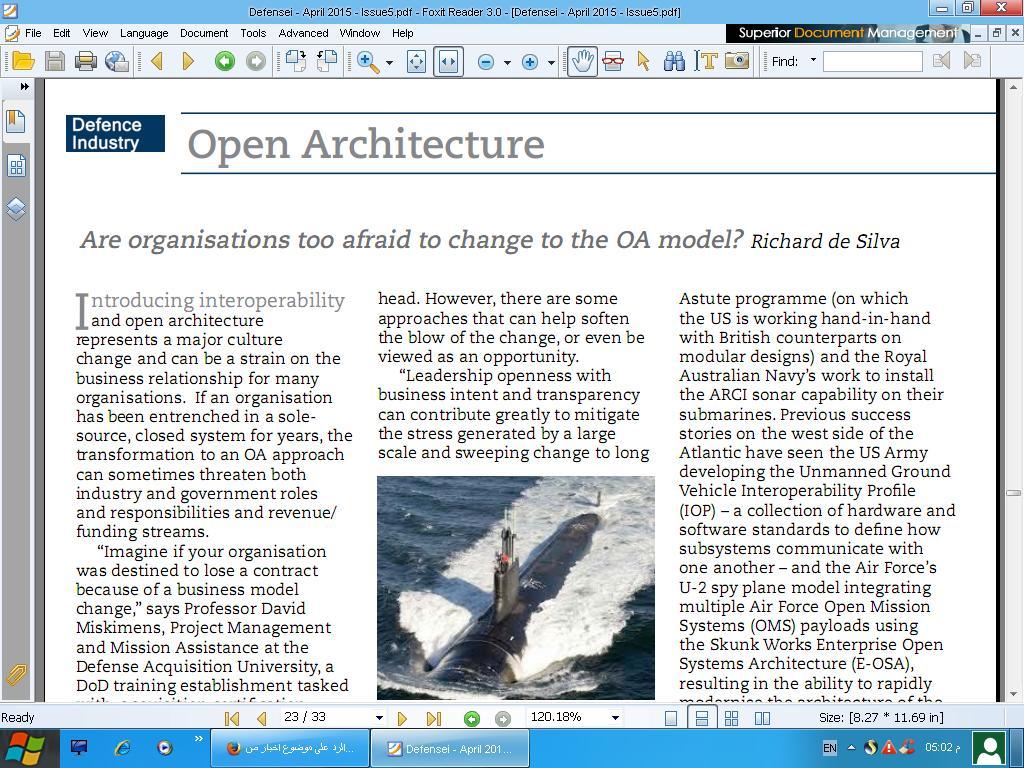
Task: Rotate page clockwise icon
Action: click(x=296, y=61)
